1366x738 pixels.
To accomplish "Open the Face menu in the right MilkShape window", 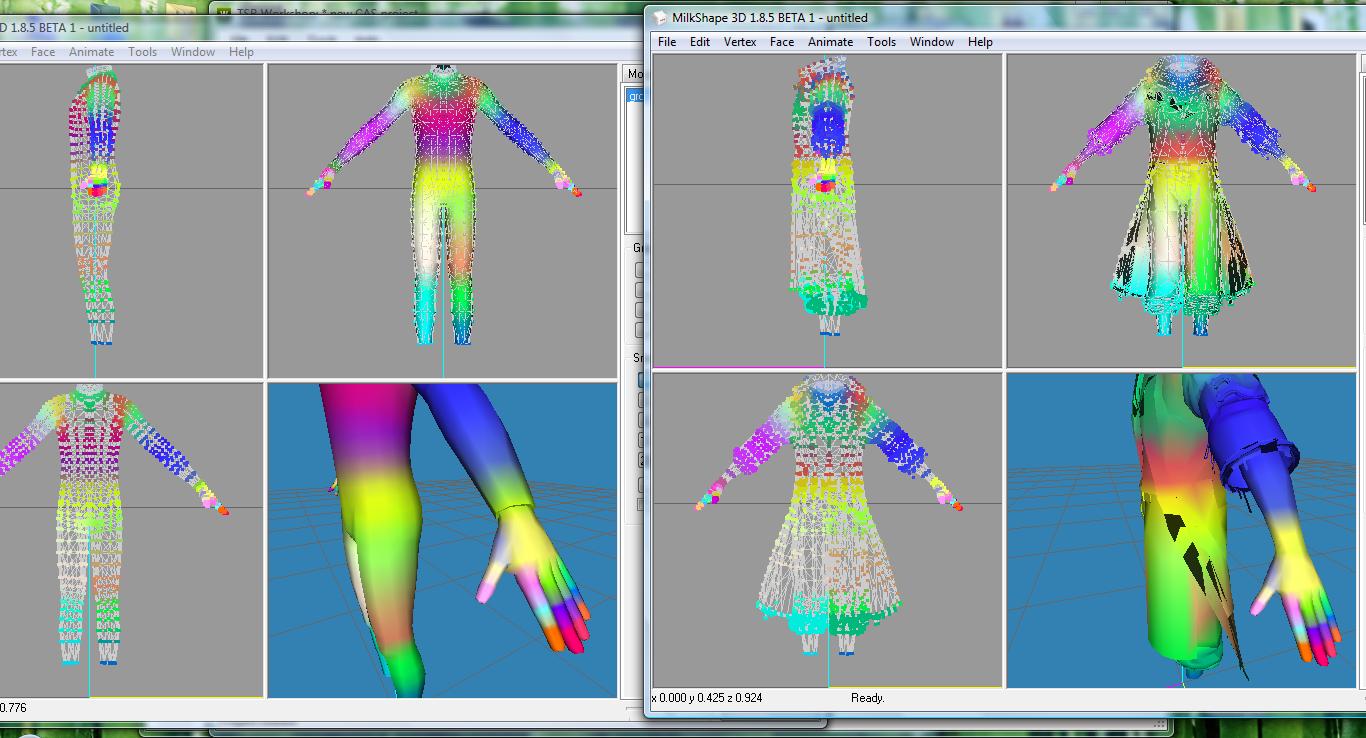I will (x=782, y=42).
